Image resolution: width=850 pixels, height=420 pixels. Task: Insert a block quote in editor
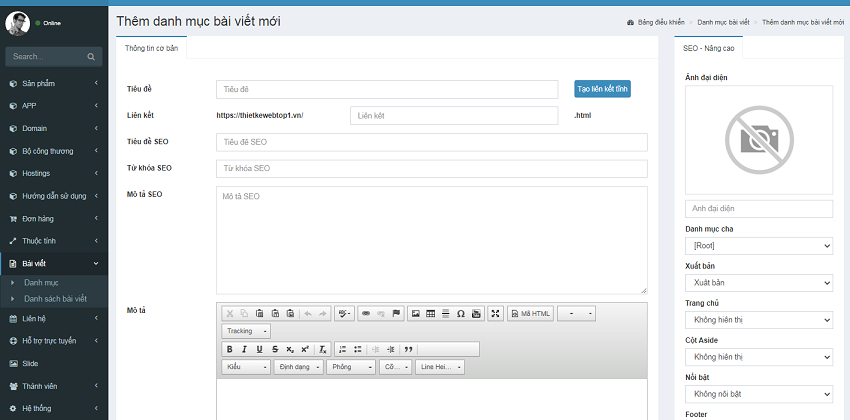click(407, 349)
